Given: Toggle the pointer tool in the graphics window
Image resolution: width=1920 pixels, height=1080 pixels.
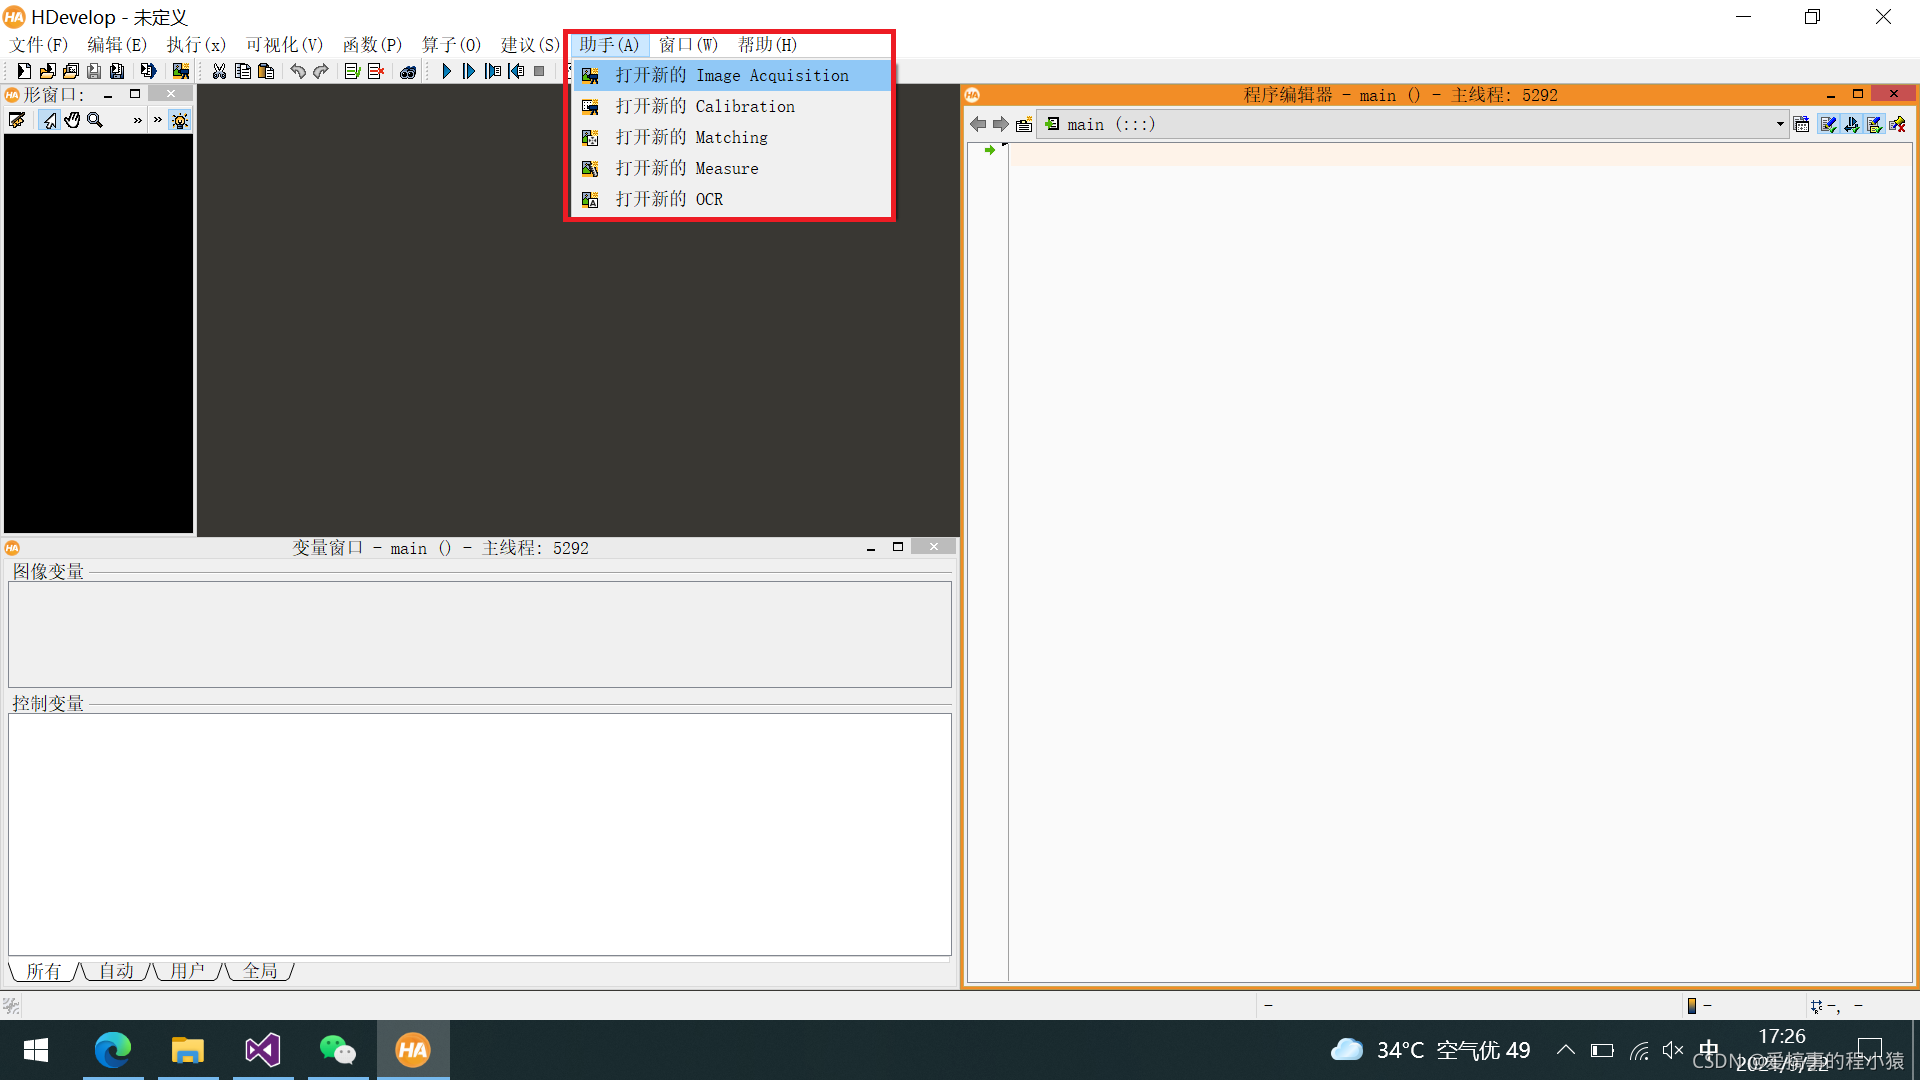Looking at the screenshot, I should click(x=50, y=120).
